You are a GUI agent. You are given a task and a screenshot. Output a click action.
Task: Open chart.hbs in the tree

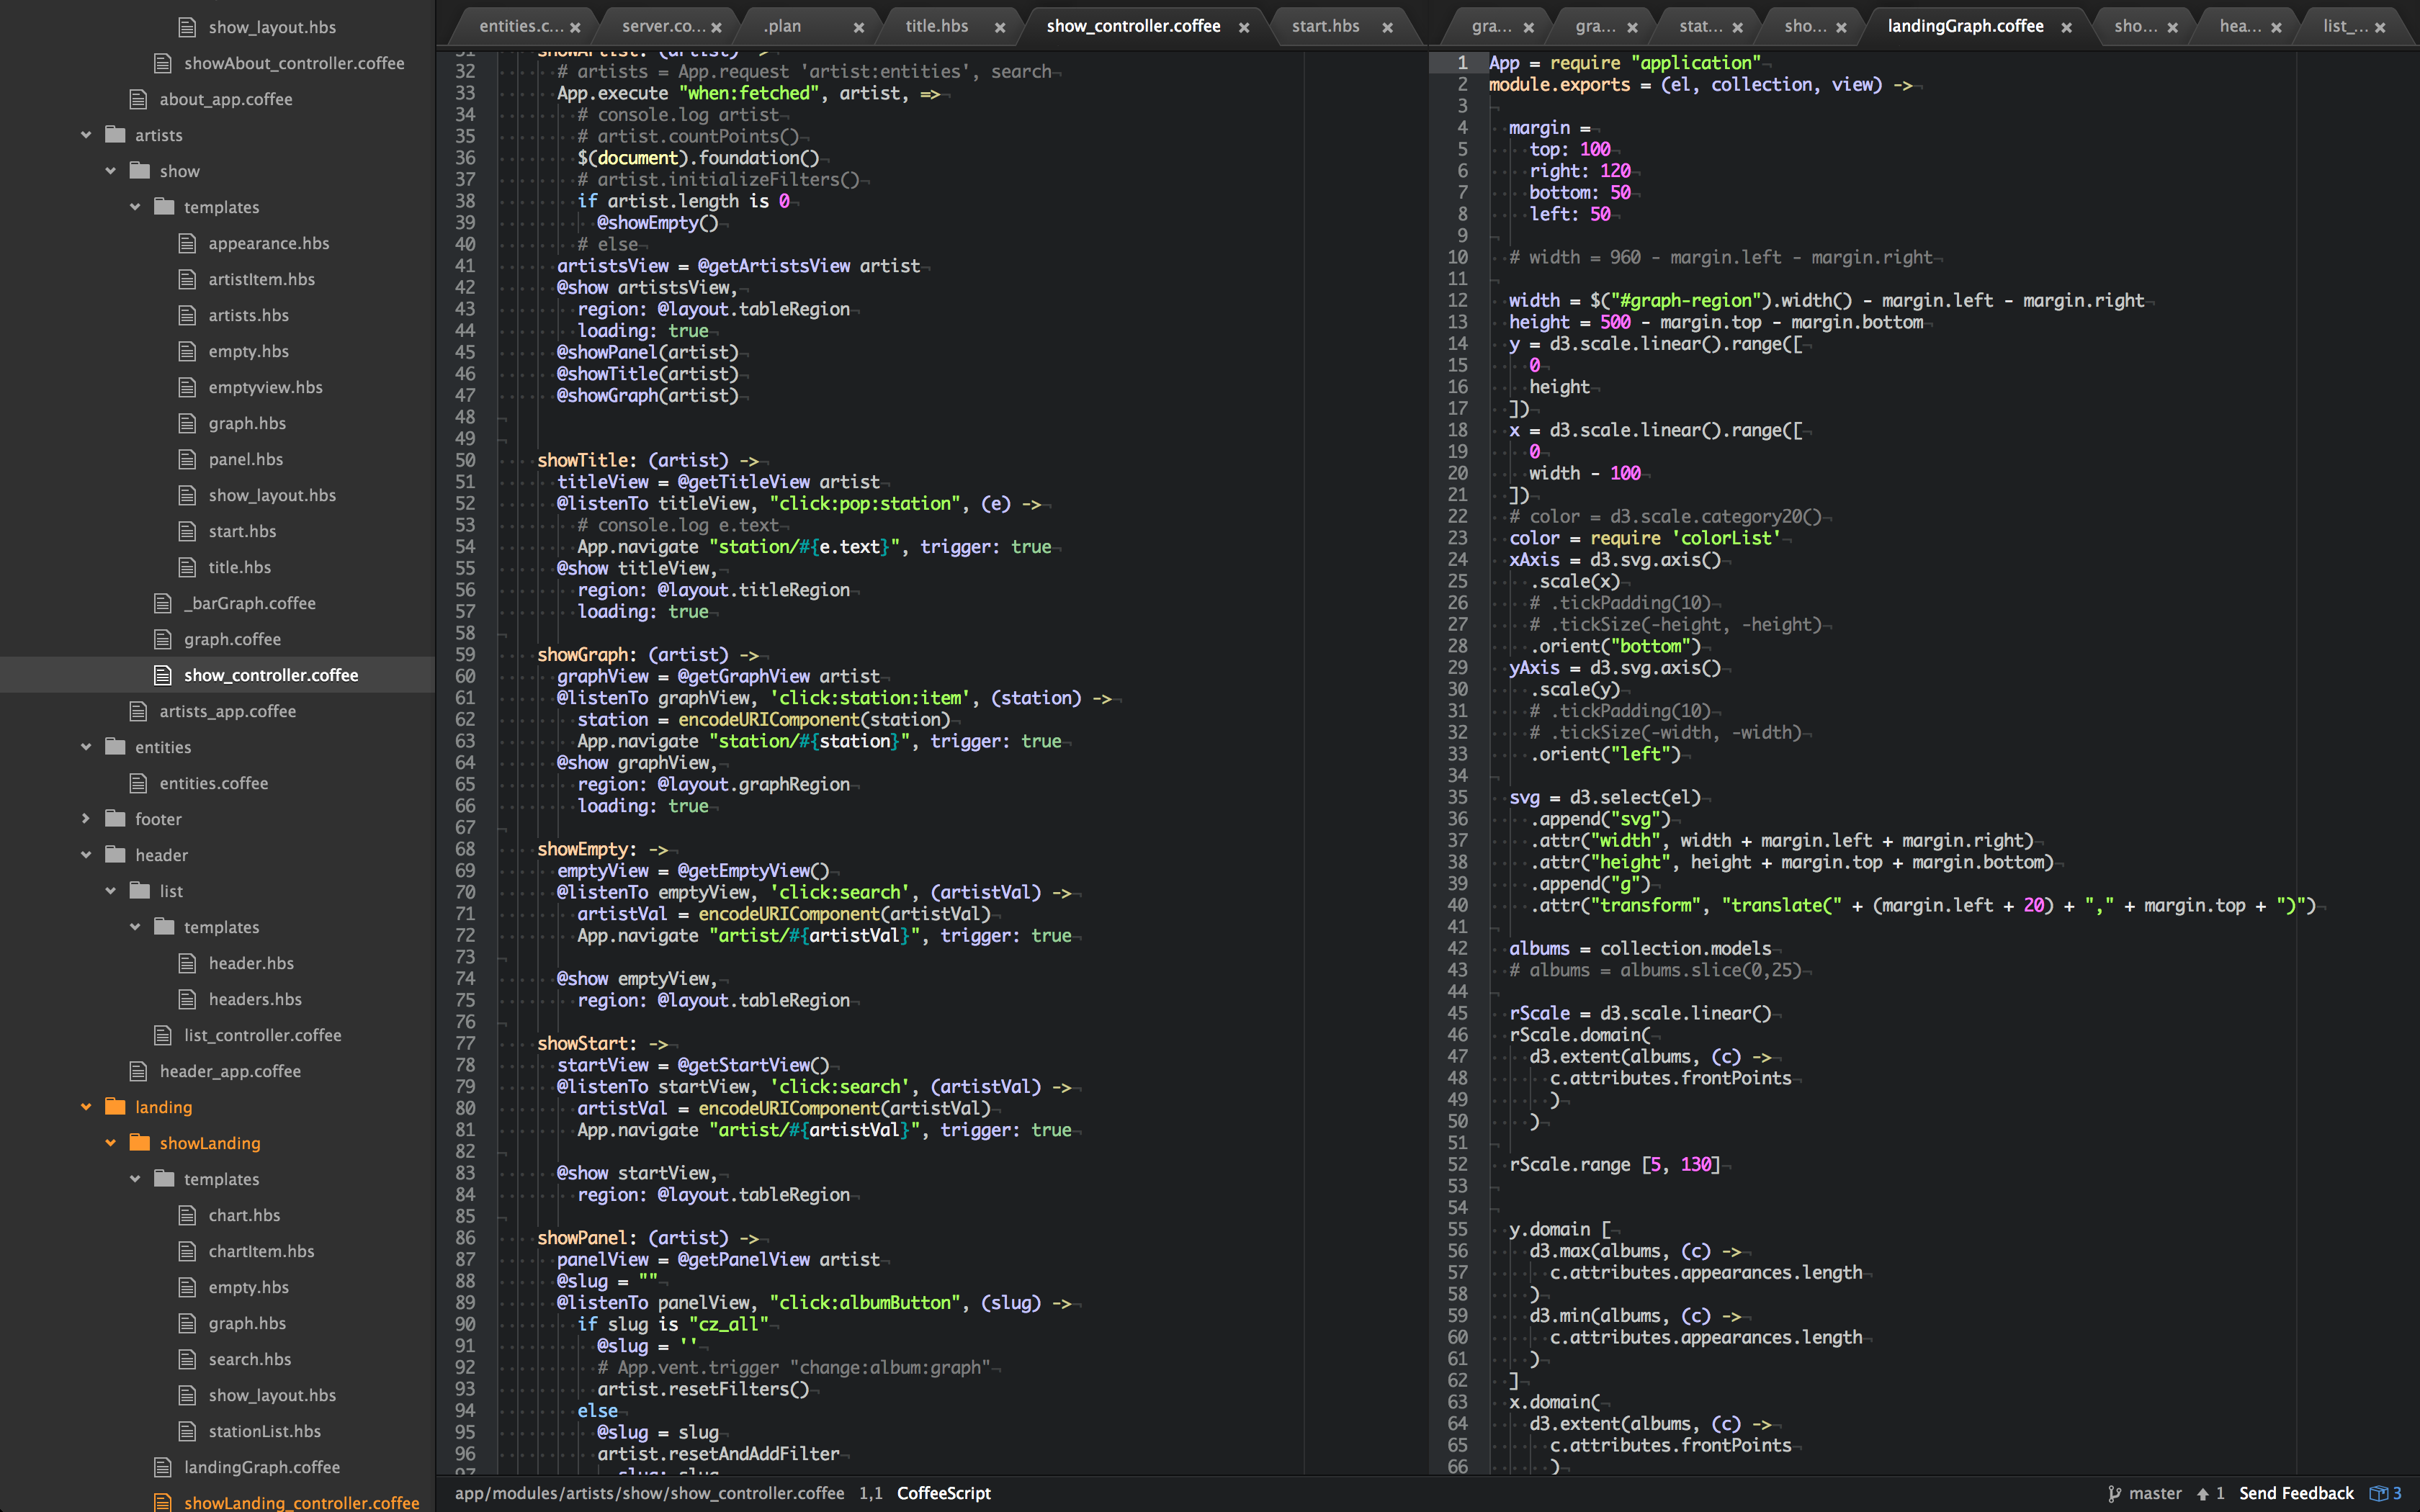(x=244, y=1215)
